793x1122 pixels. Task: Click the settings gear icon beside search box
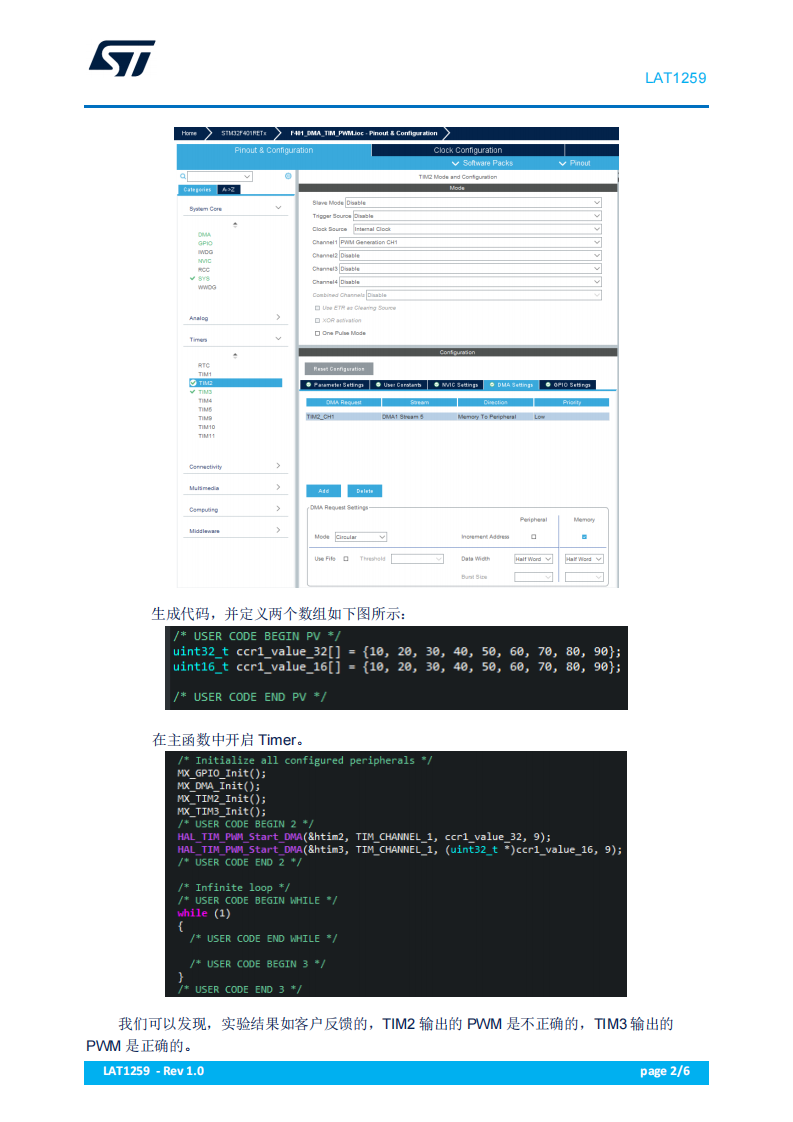click(x=288, y=176)
